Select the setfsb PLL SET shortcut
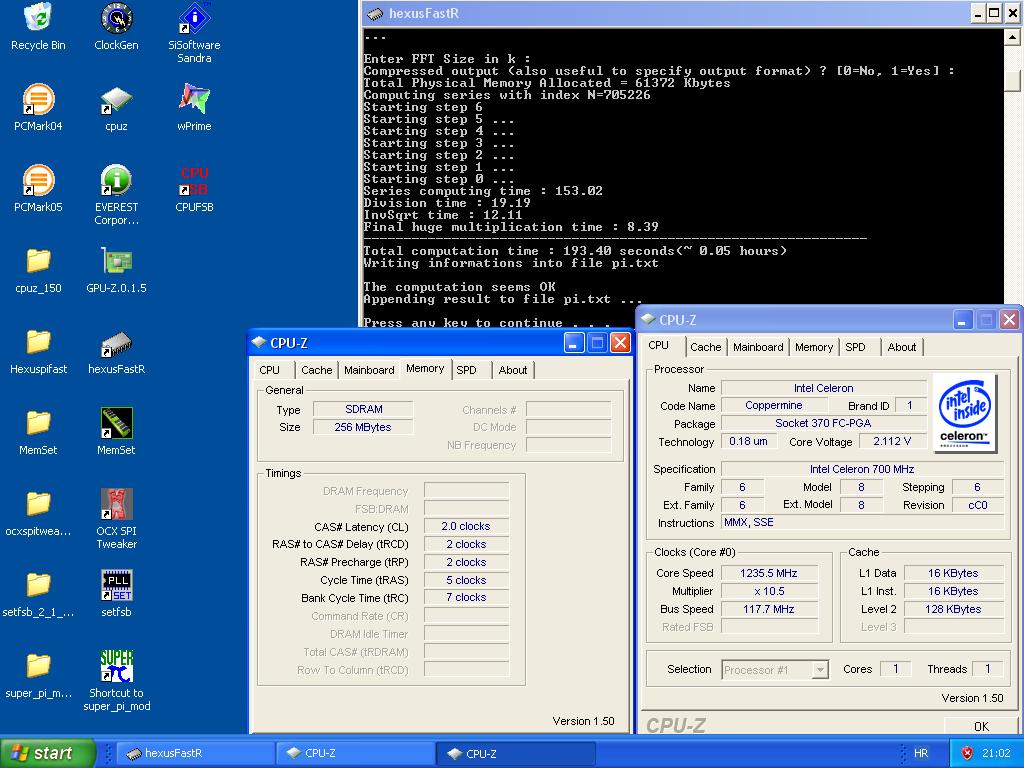The width and height of the screenshot is (1024, 768). point(116,585)
